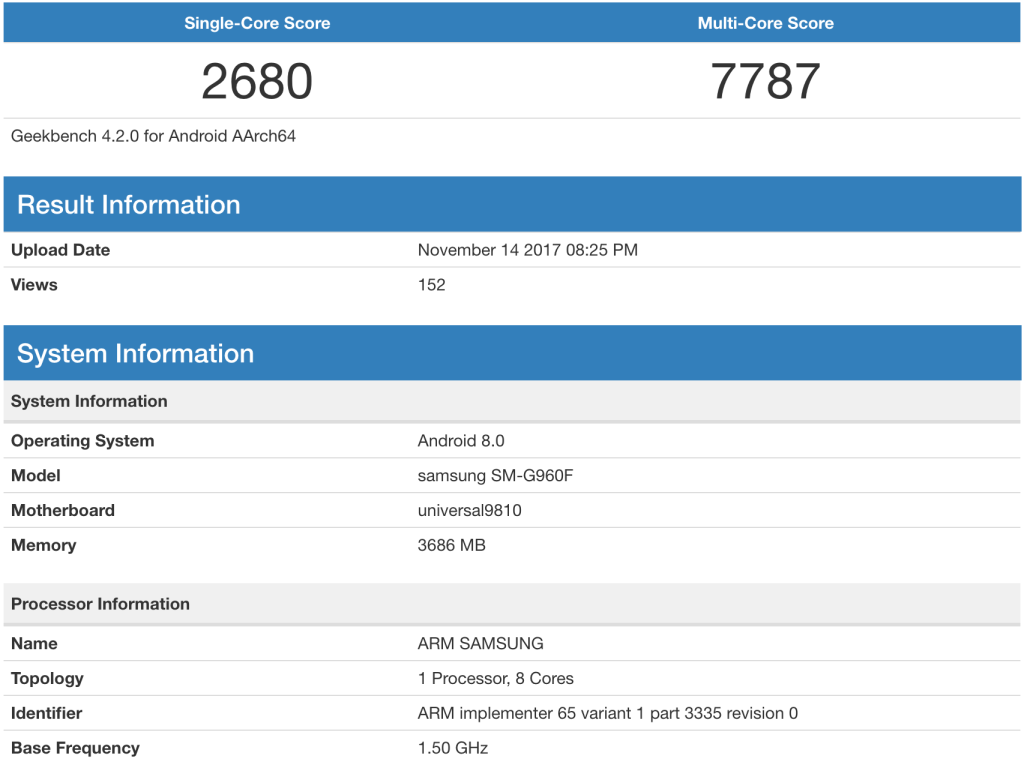Click the blue System Information banner

pyautogui.click(x=512, y=353)
